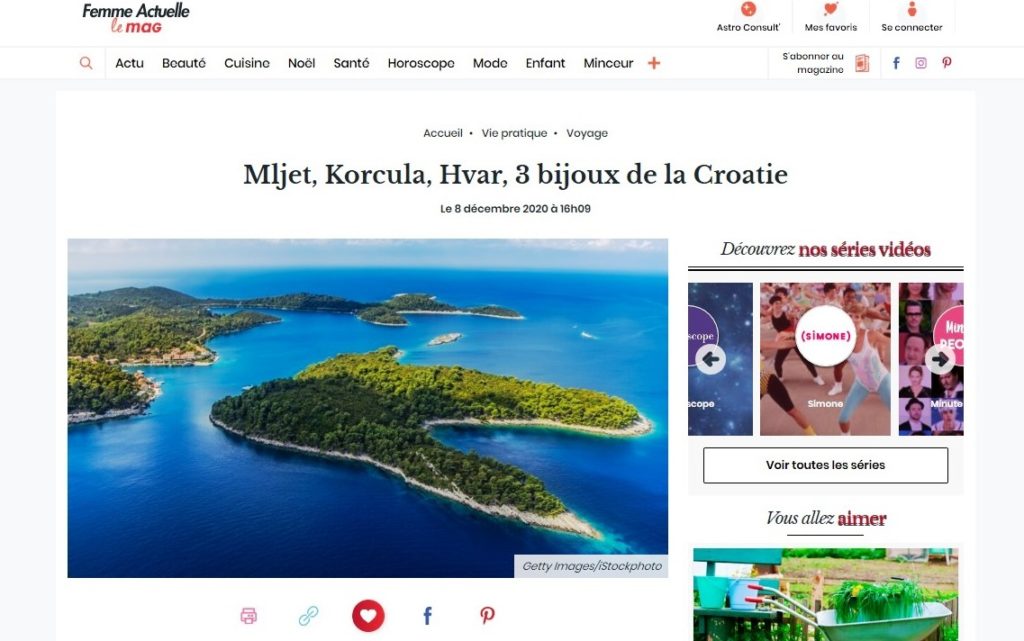Visit the Facebook page from header

(x=896, y=63)
